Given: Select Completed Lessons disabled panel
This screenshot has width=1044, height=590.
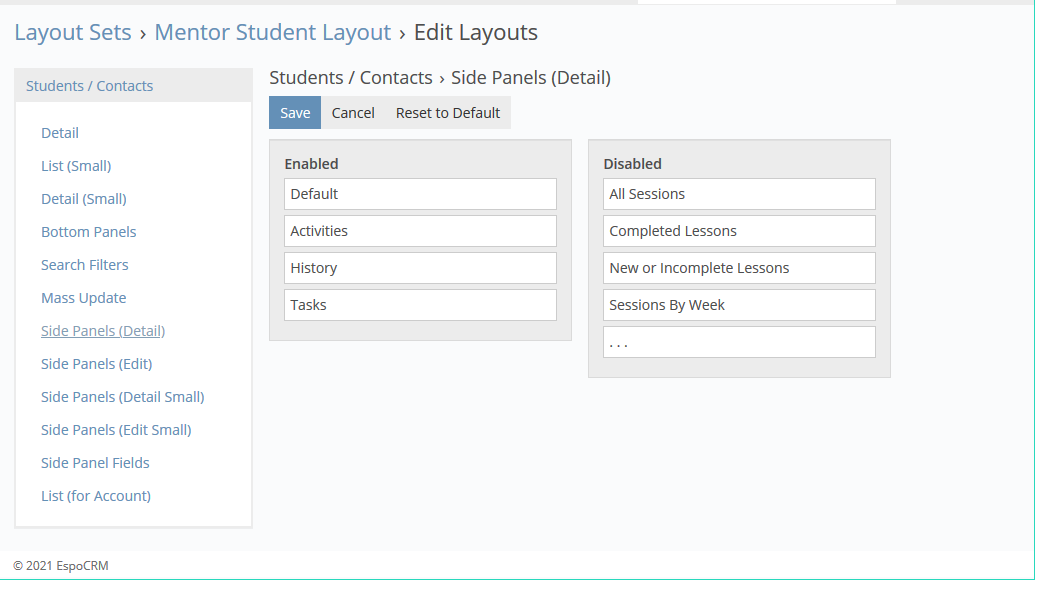Looking at the screenshot, I should [739, 231].
